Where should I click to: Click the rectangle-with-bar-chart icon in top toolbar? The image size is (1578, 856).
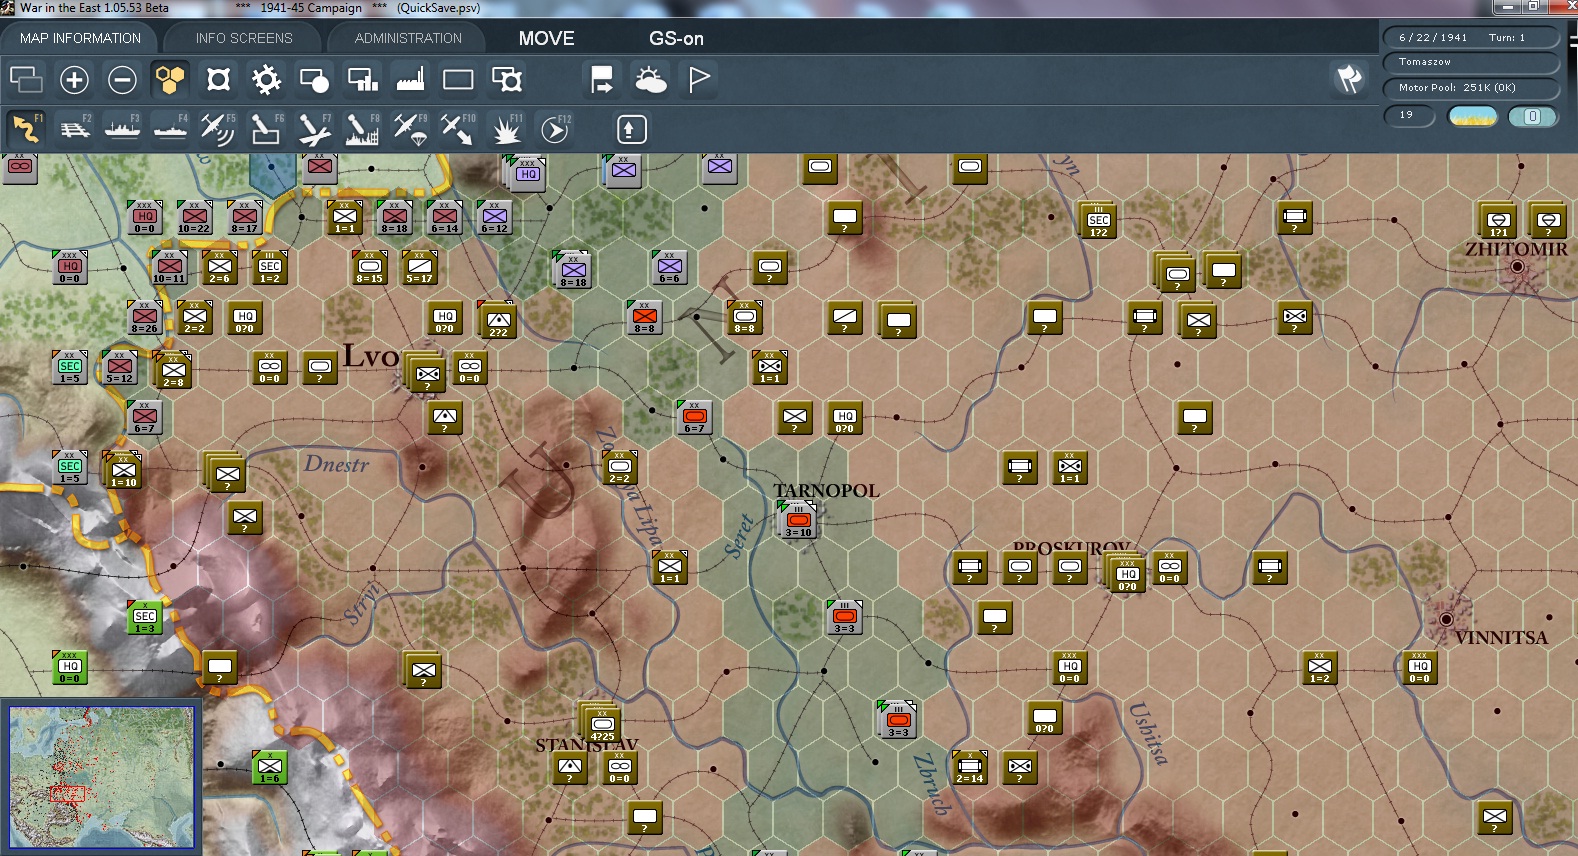coord(362,79)
